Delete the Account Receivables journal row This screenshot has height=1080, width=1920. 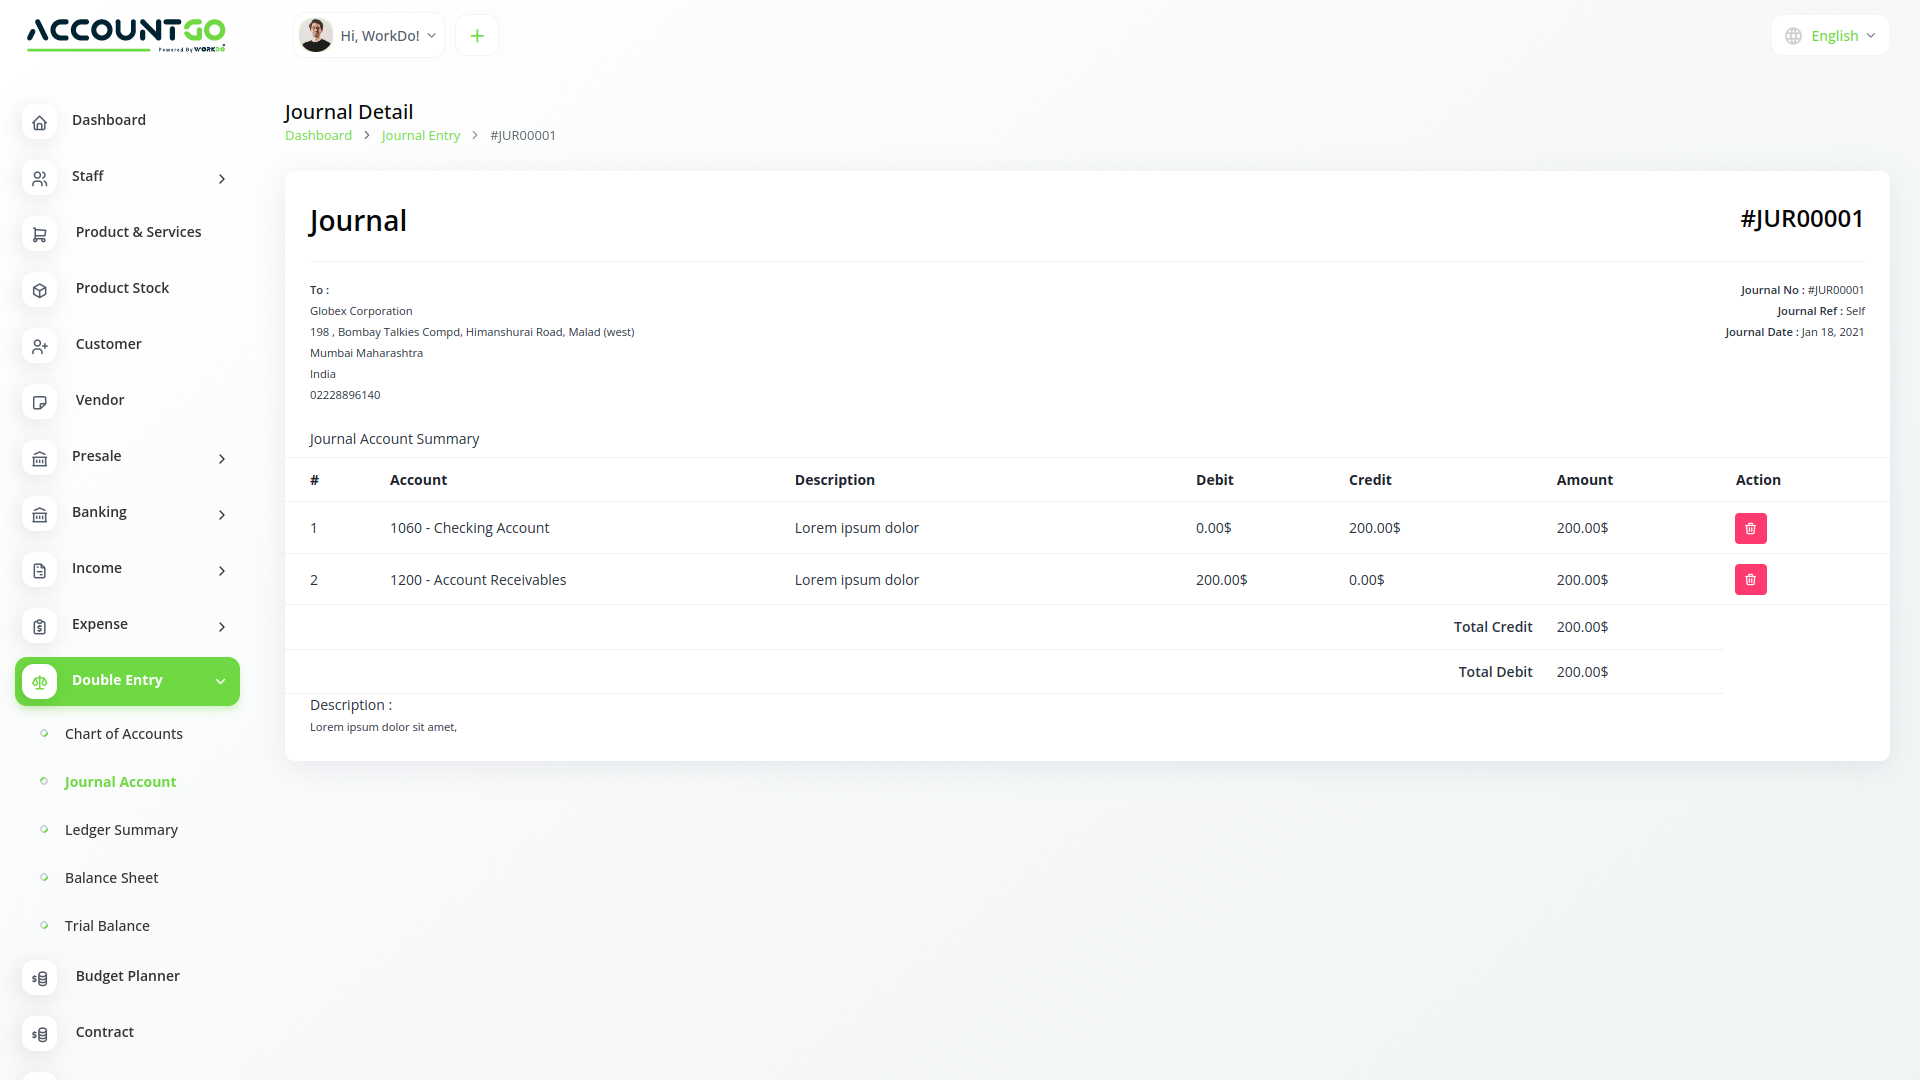pos(1750,579)
